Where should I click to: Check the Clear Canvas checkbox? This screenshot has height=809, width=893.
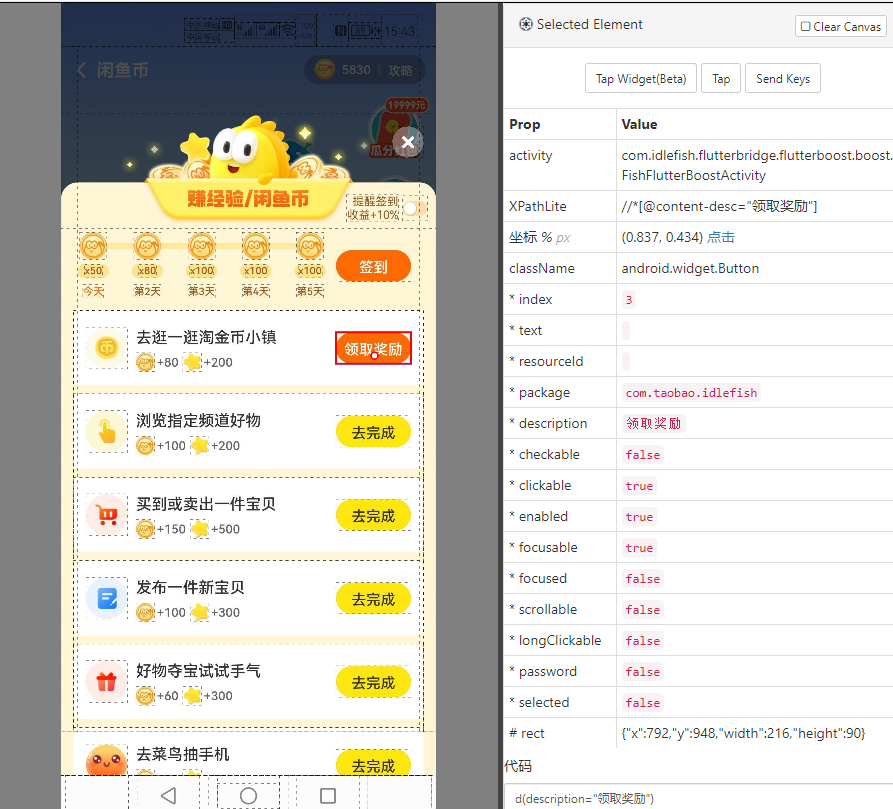click(x=805, y=26)
